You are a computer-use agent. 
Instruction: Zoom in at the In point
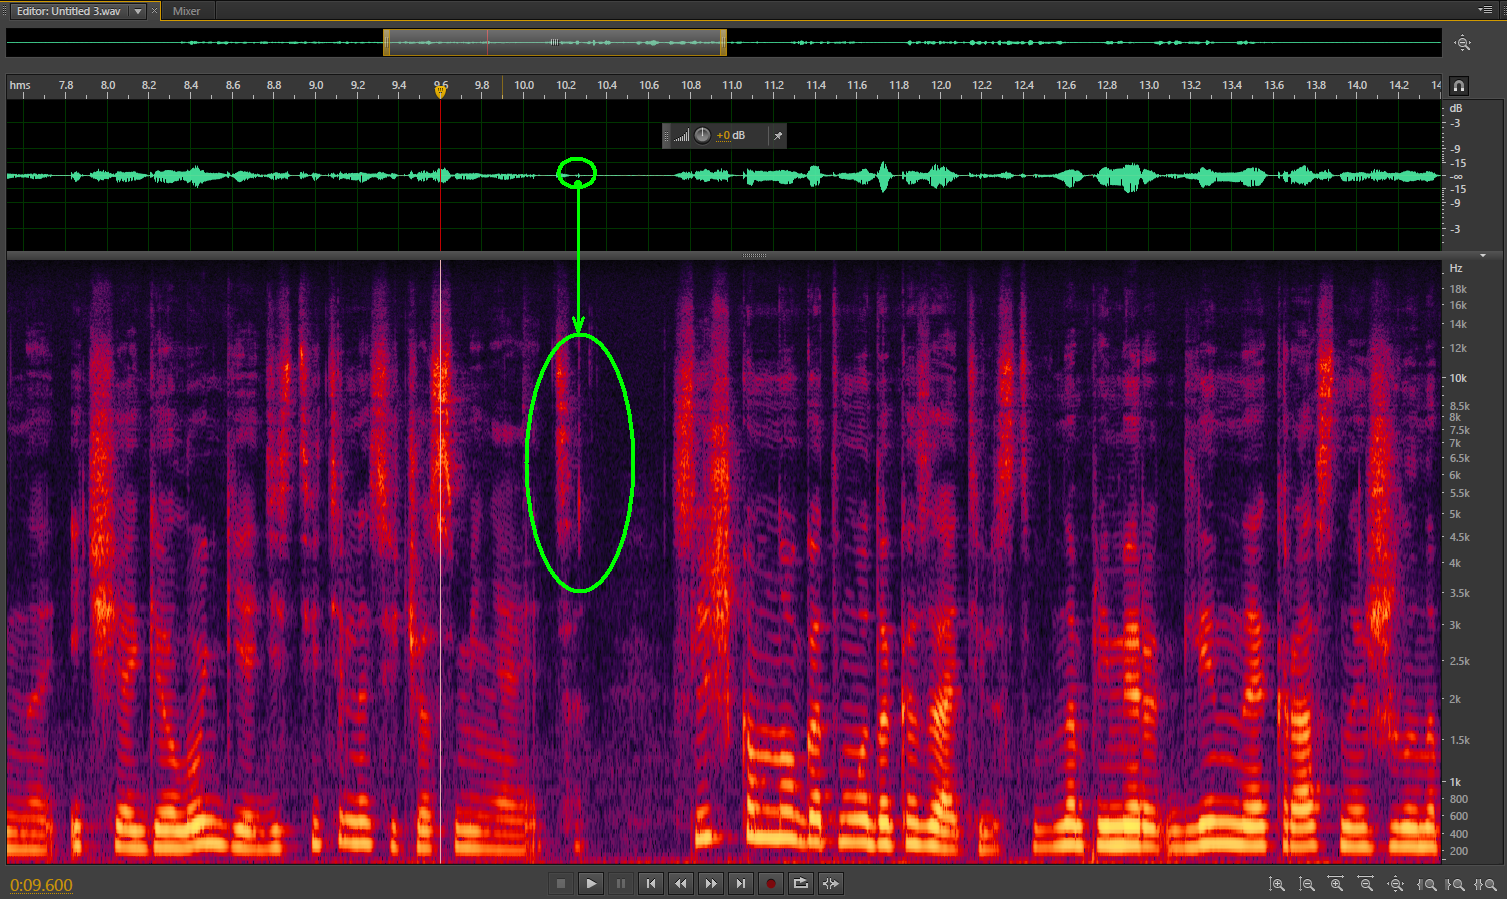(1427, 884)
